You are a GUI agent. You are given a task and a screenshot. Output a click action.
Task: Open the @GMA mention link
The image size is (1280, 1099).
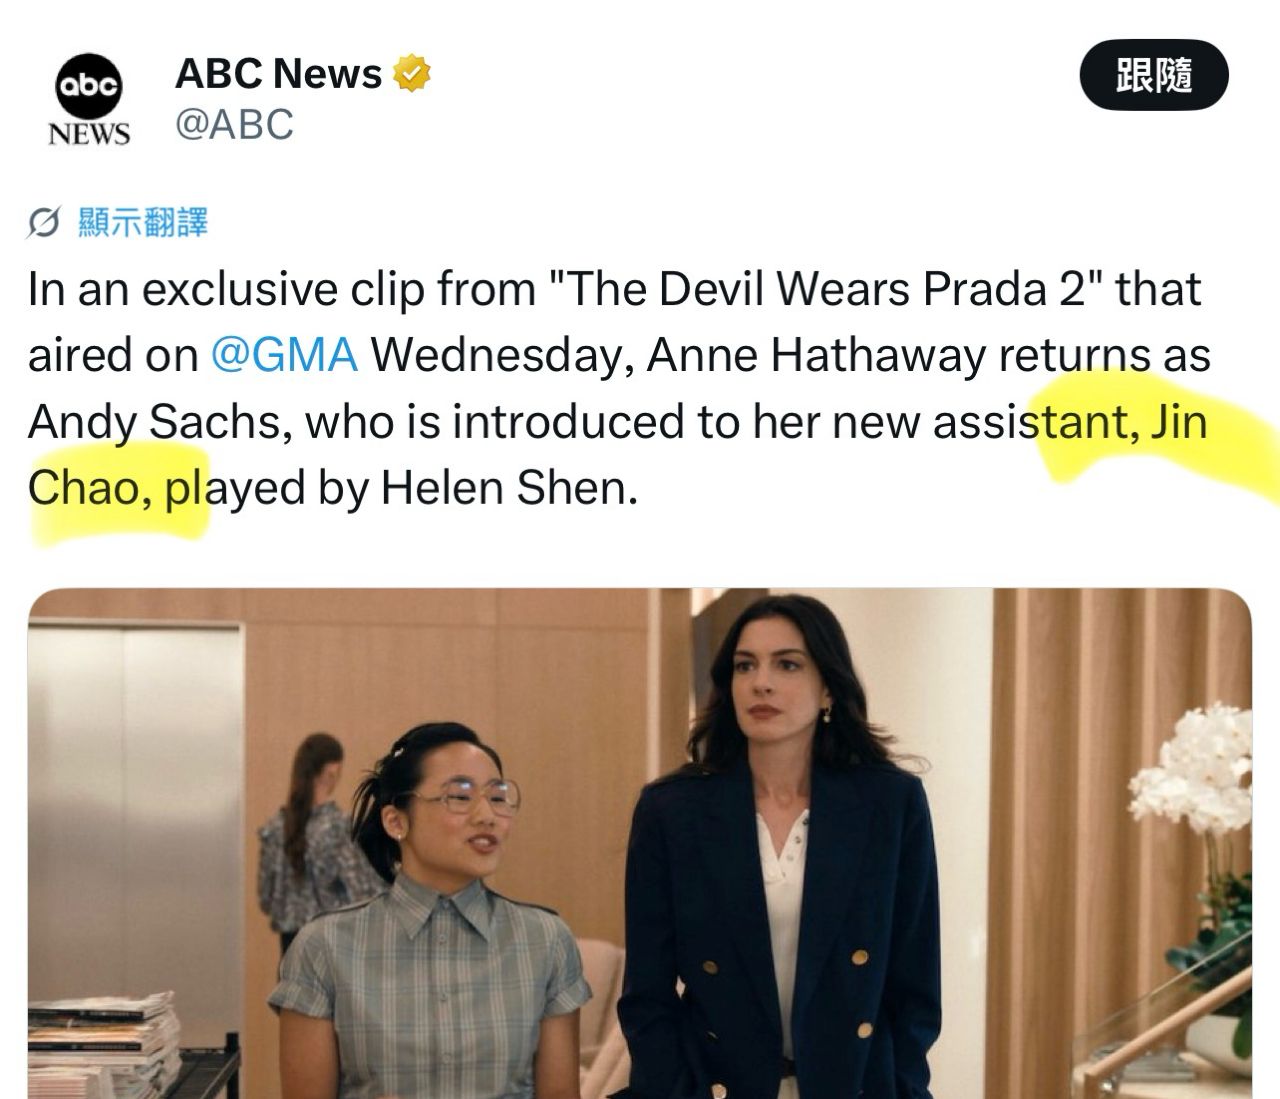[x=285, y=356]
